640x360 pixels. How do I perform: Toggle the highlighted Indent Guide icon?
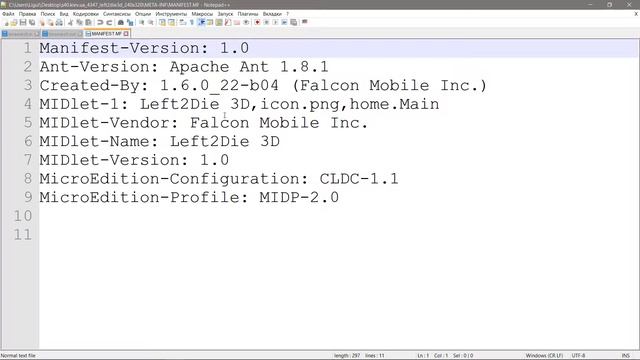tap(201, 22)
